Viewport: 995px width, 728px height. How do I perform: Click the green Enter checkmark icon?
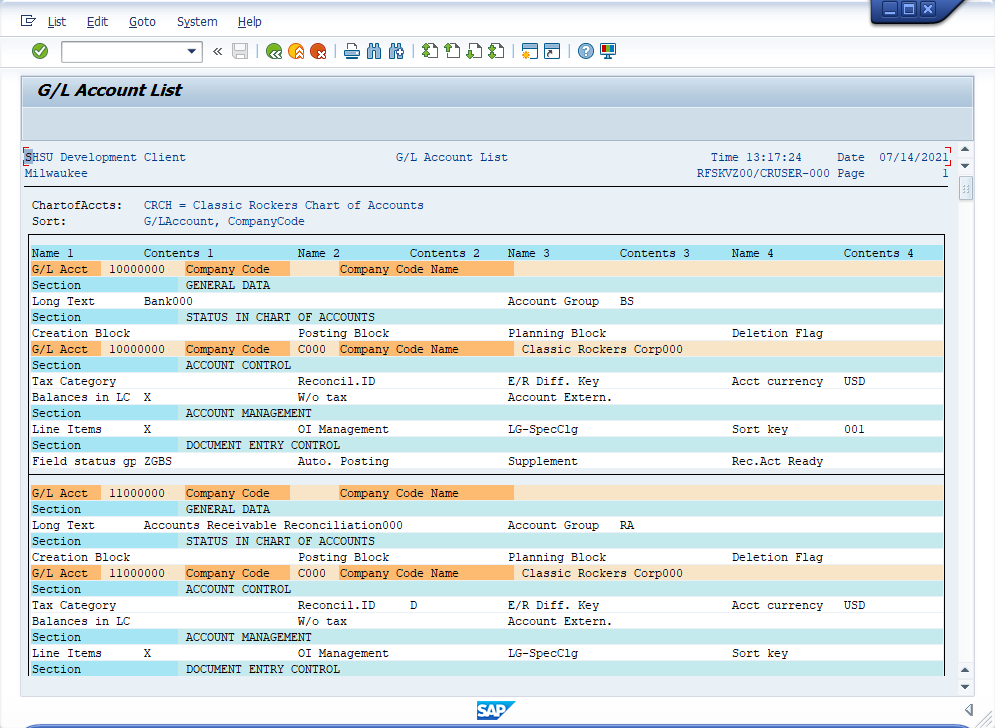40,51
